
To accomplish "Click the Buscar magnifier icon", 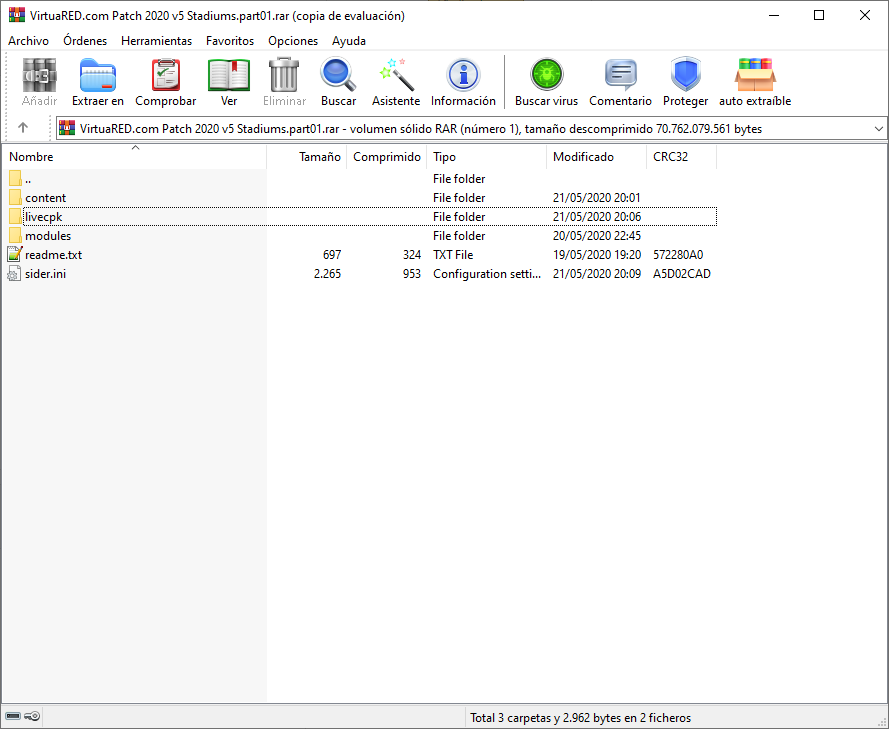I will (338, 75).
